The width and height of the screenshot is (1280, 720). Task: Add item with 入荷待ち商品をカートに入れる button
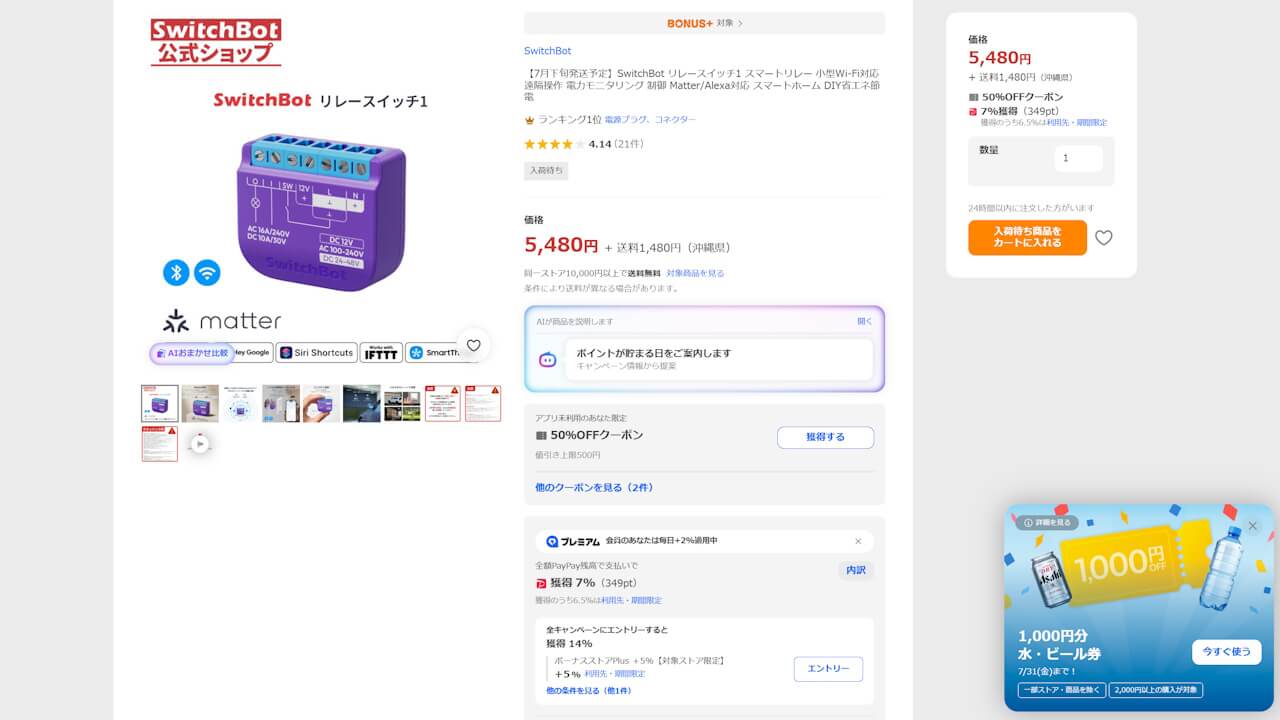(1027, 238)
